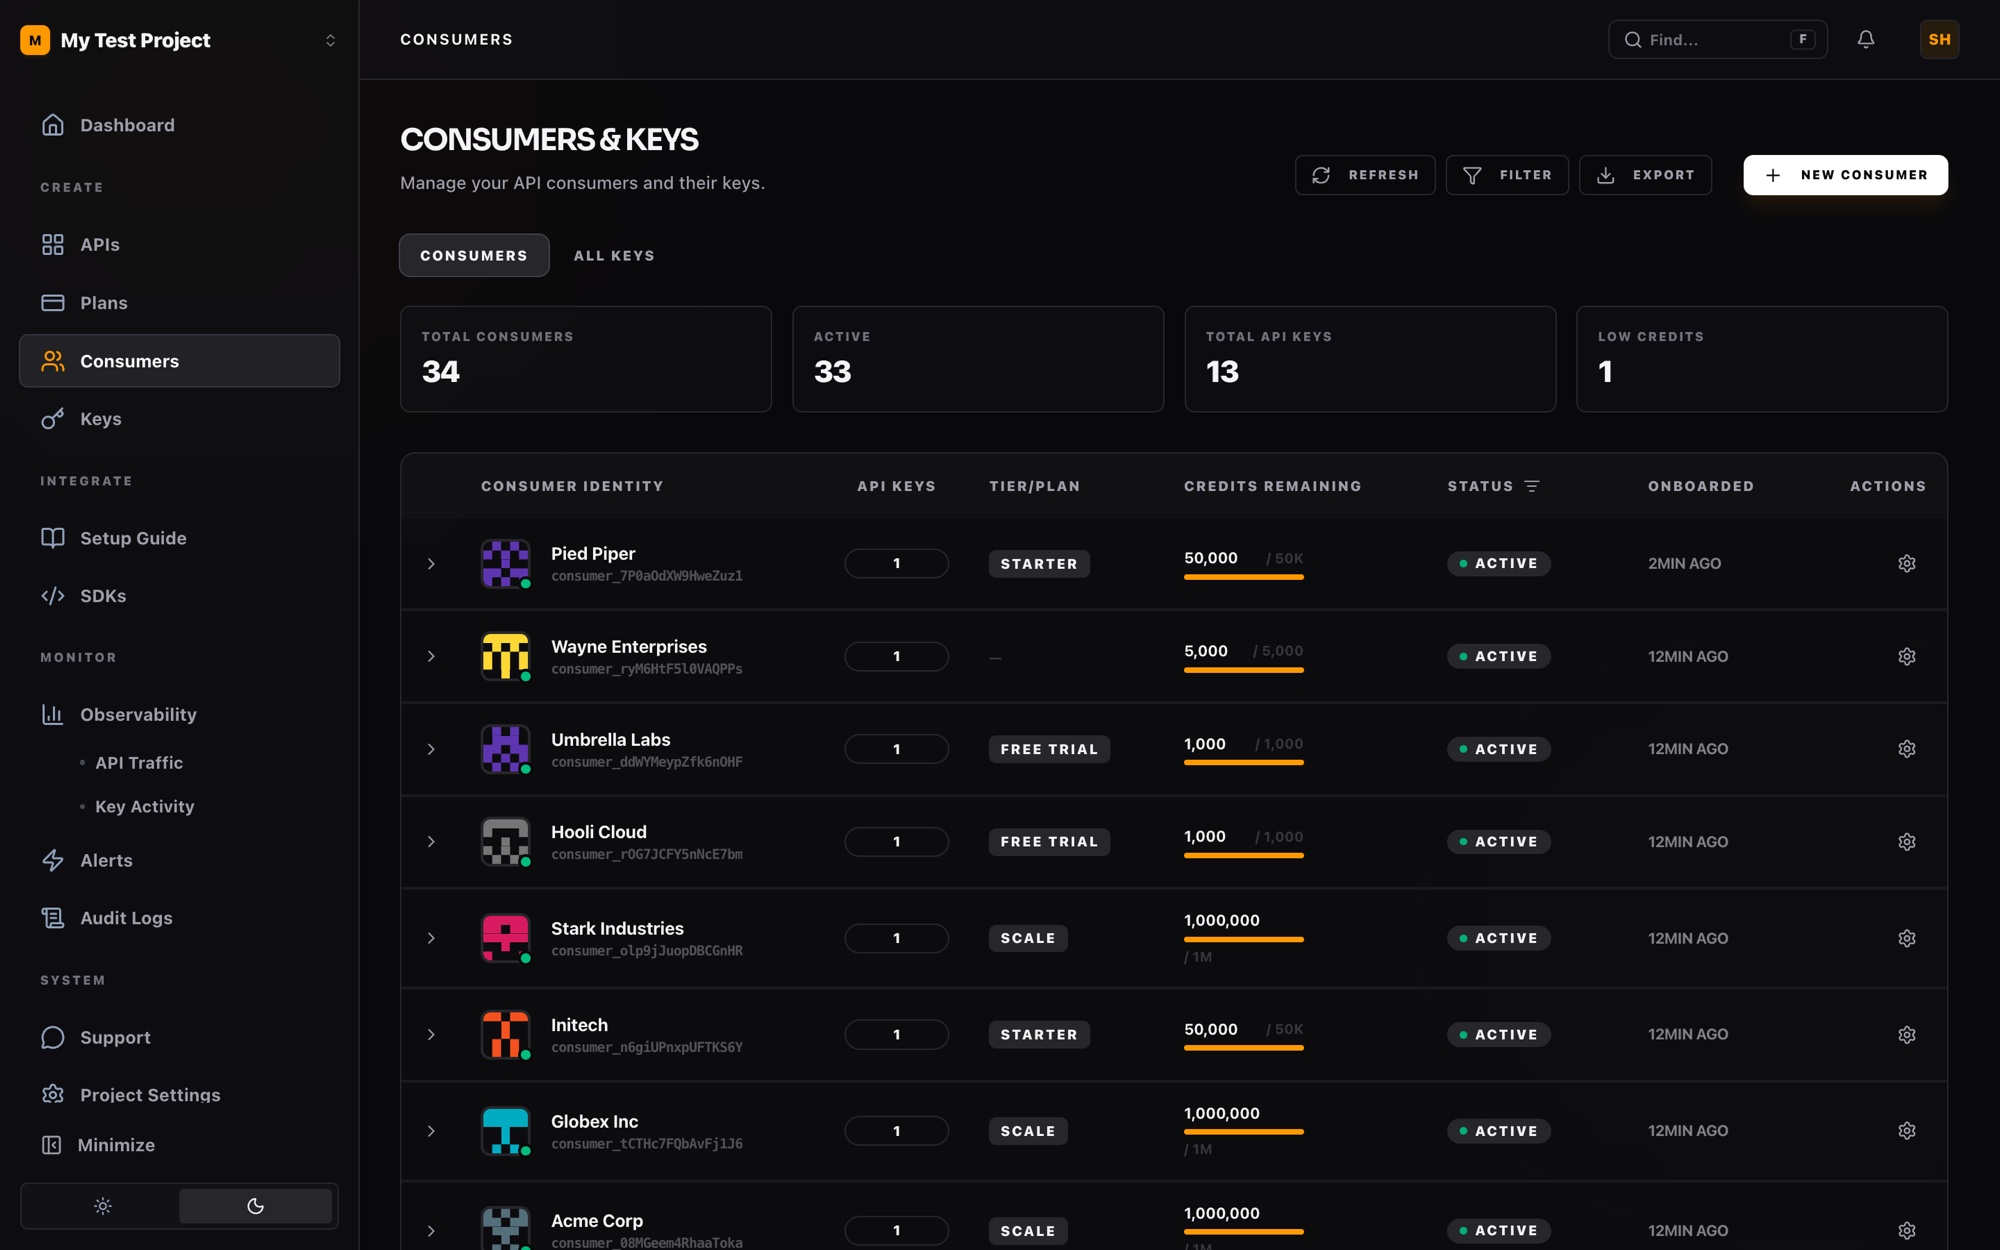The image size is (2000, 1250).
Task: Expand the Stark Industries row
Action: [431, 939]
